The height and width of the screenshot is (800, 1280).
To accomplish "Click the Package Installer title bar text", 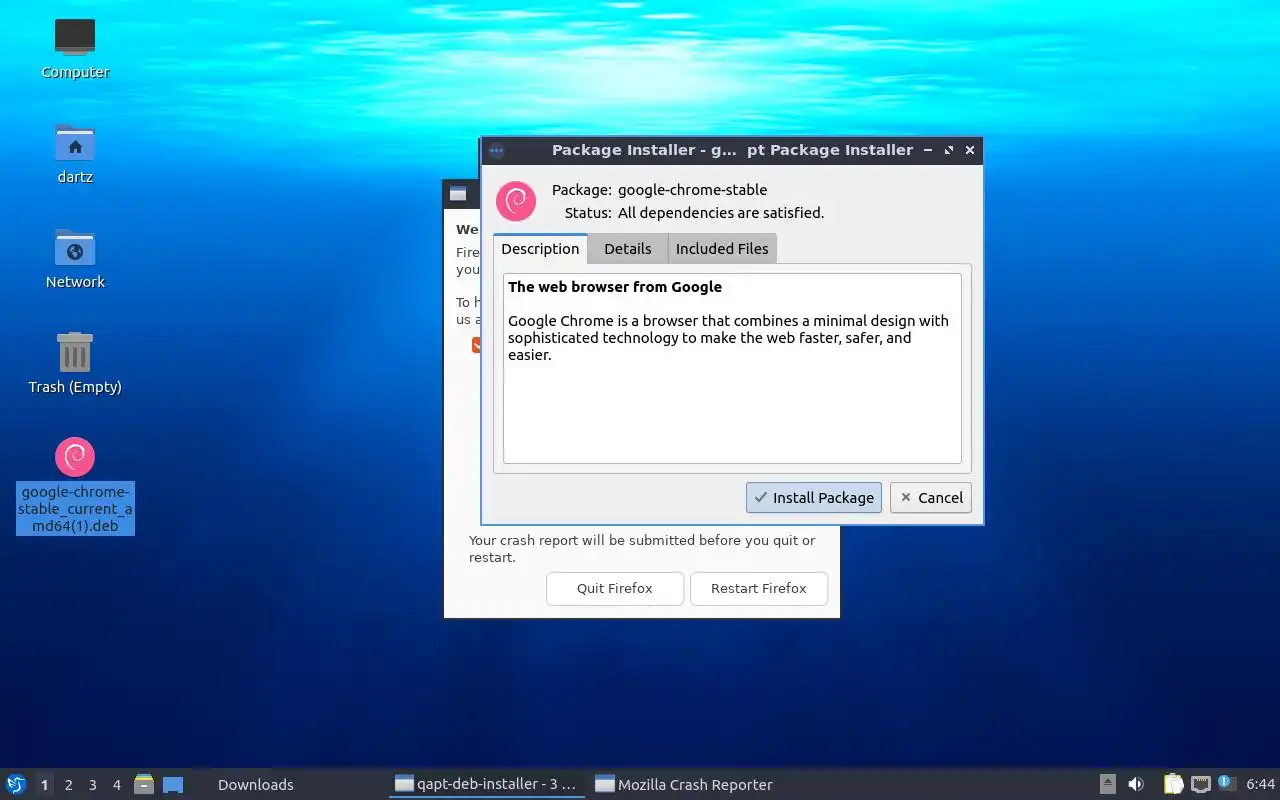I will point(733,150).
